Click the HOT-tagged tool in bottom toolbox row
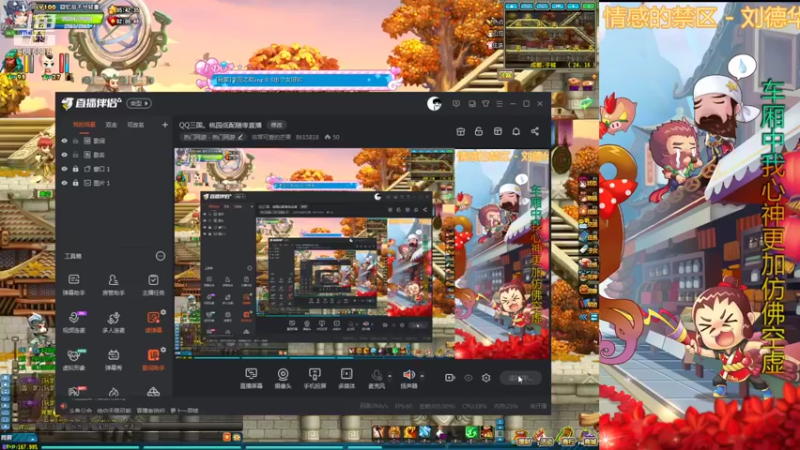 pyautogui.click(x=74, y=391)
